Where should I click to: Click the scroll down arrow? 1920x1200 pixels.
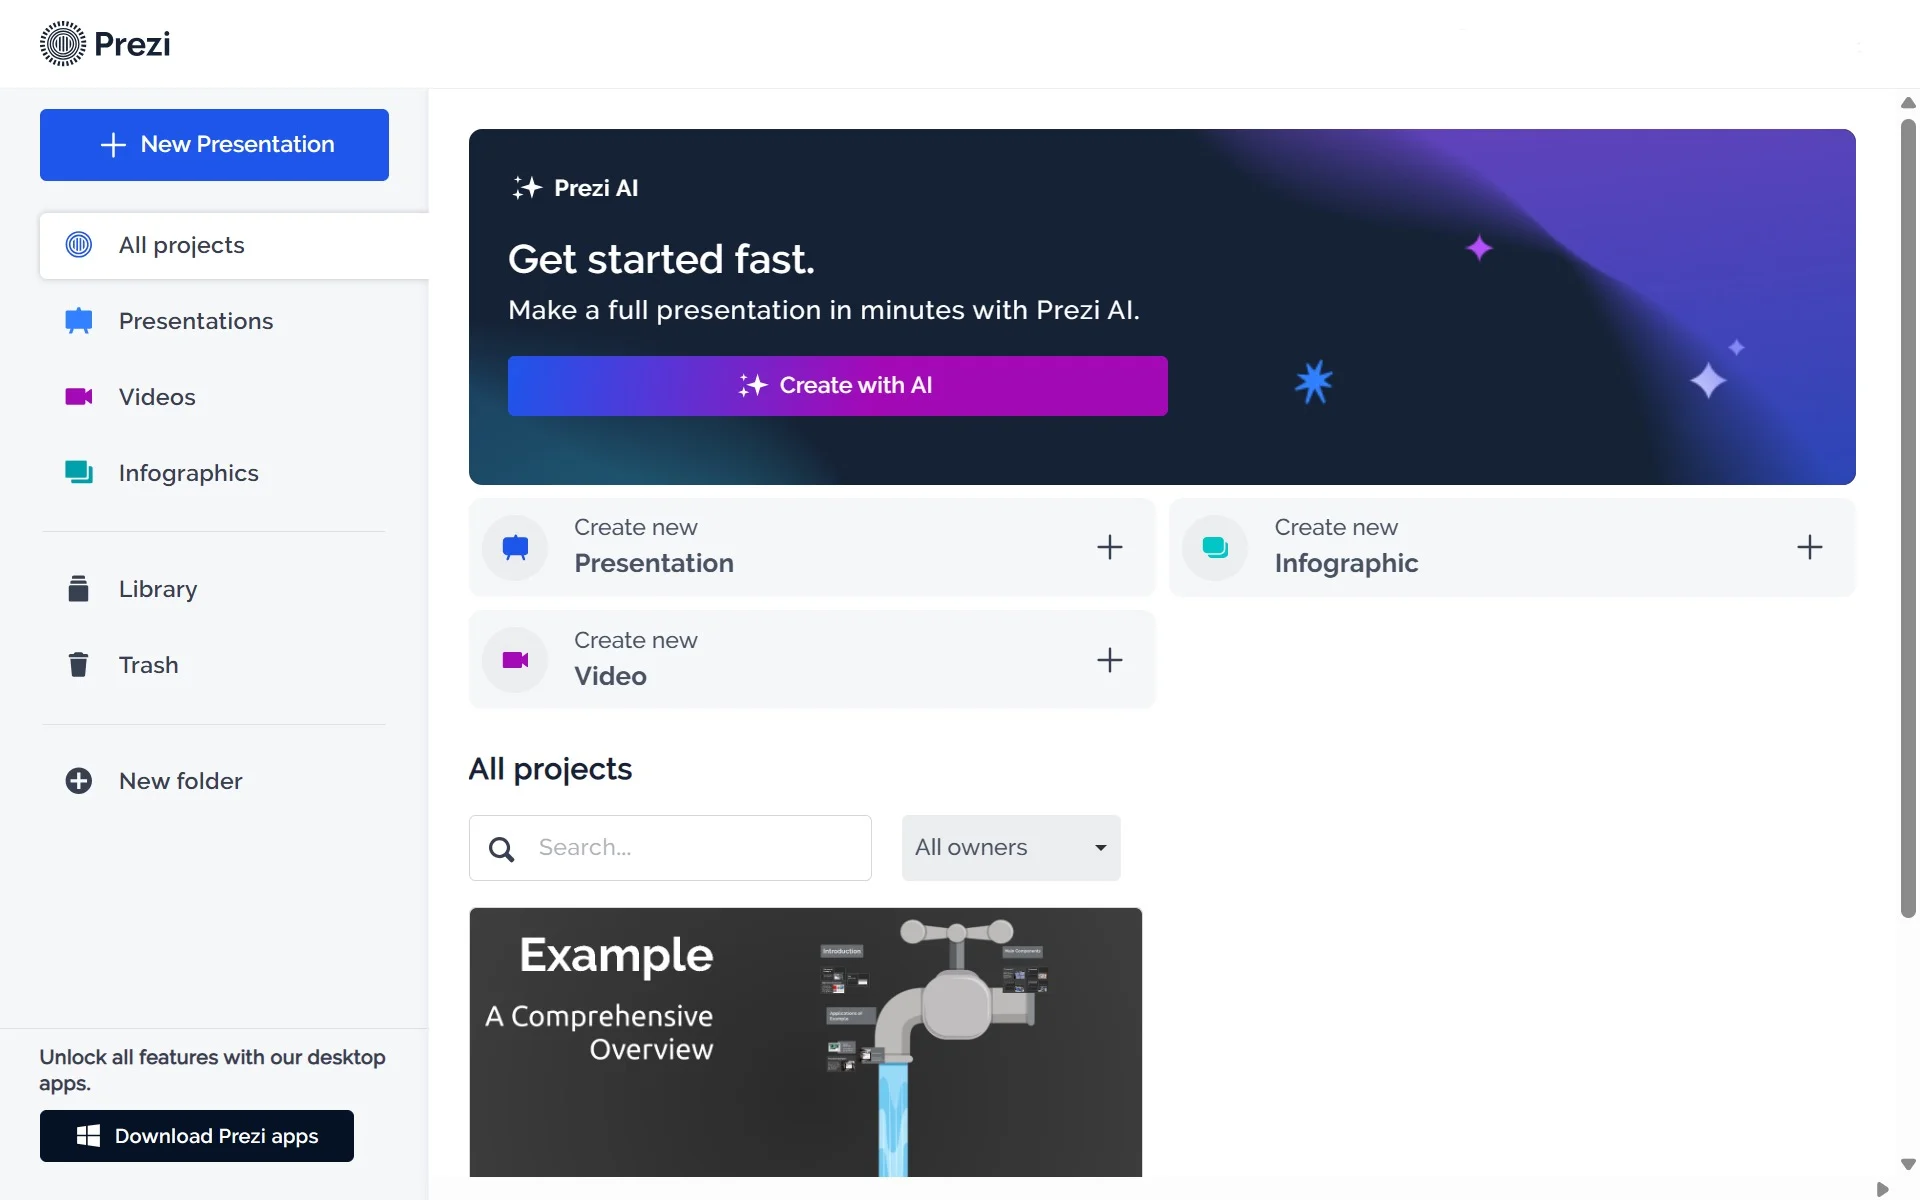point(1908,1164)
